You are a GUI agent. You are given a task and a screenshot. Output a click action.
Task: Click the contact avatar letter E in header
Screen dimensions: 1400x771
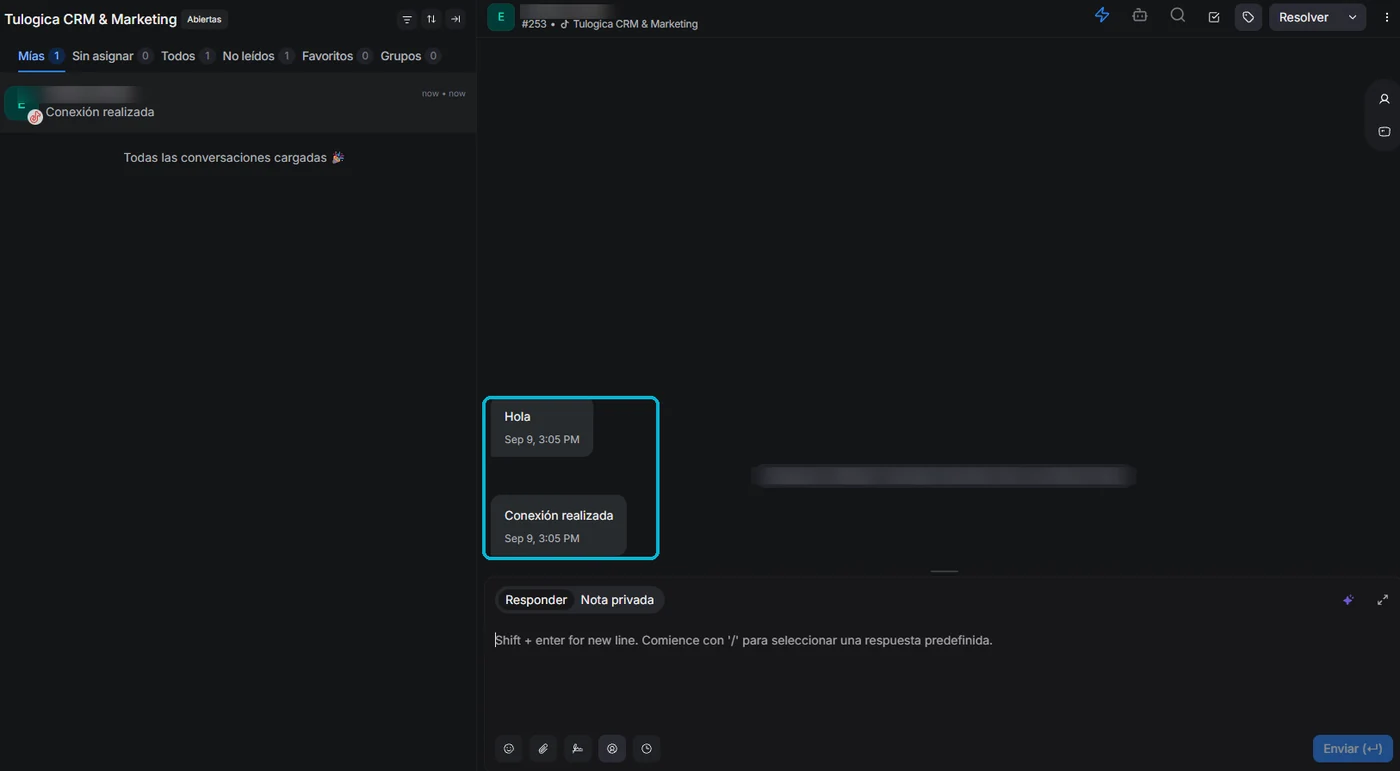[x=501, y=17]
